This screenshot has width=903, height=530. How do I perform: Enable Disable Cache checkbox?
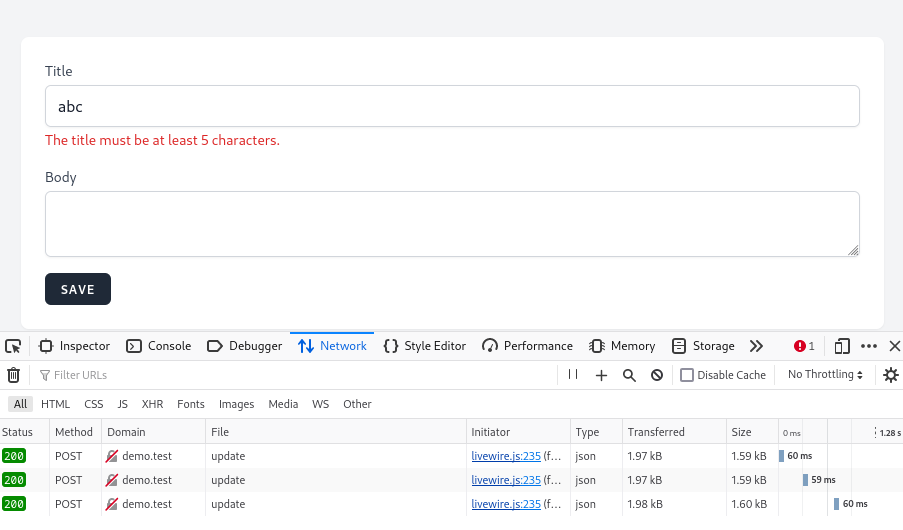[686, 375]
